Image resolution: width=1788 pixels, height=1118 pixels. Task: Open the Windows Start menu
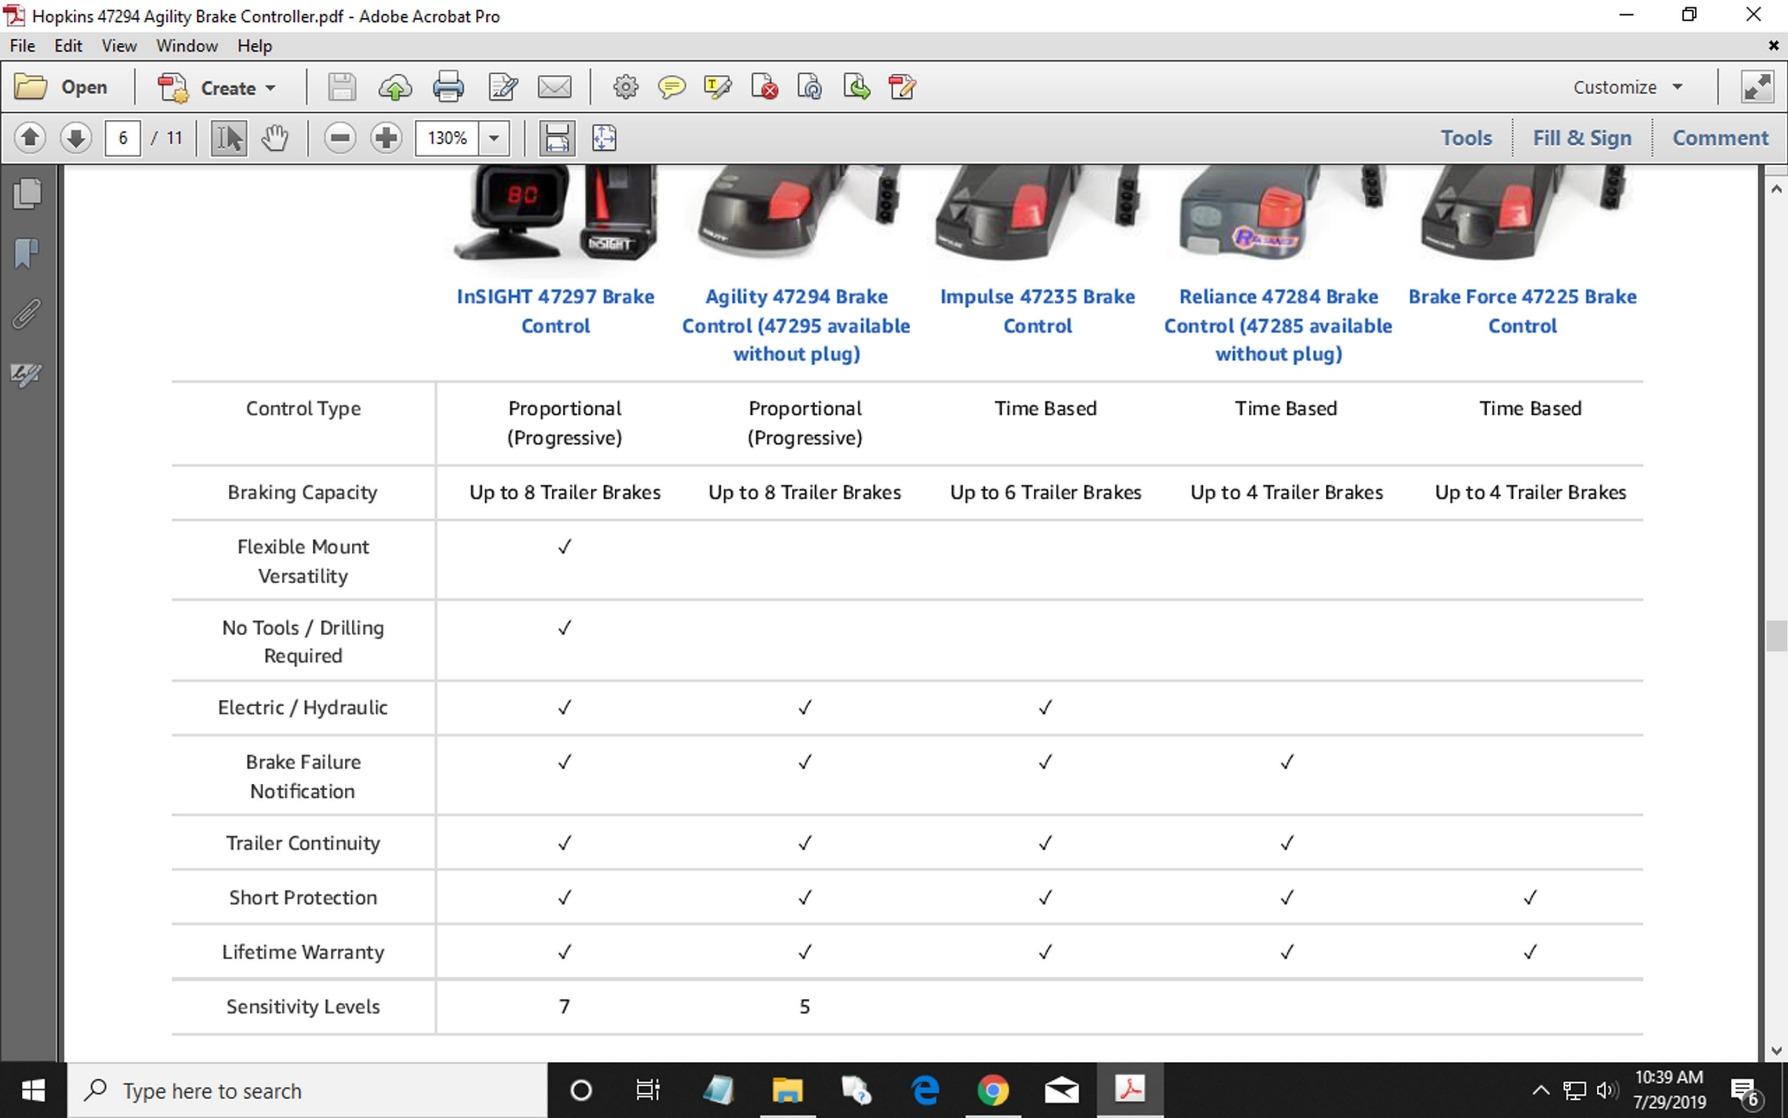pyautogui.click(x=33, y=1090)
